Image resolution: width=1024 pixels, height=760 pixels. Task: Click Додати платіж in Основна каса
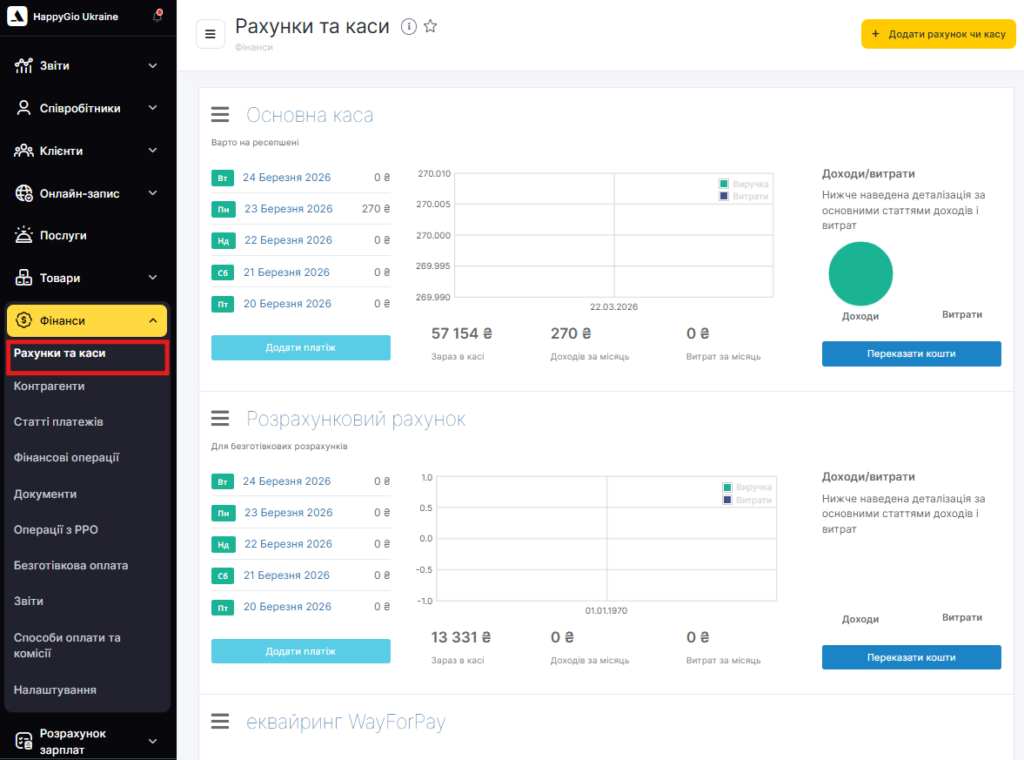point(300,348)
